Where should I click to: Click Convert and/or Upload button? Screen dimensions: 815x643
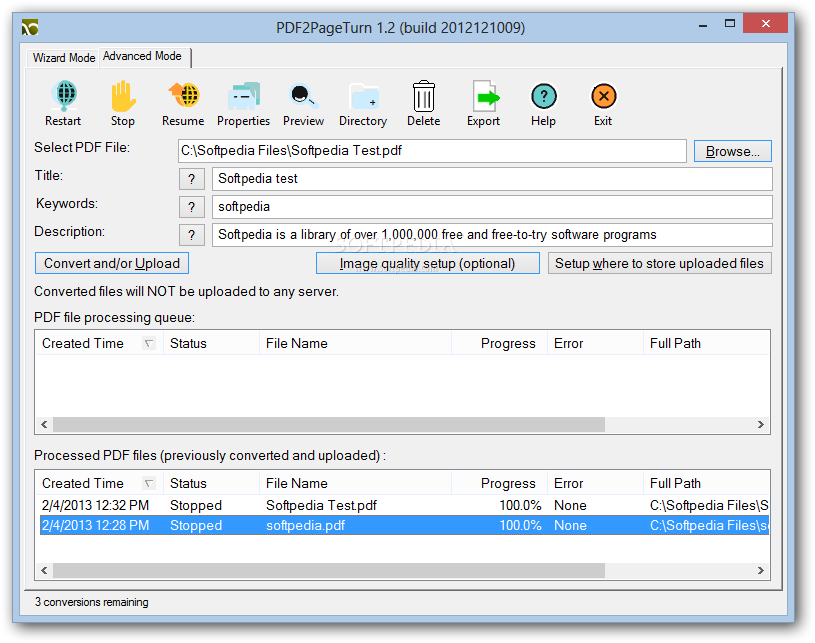112,264
